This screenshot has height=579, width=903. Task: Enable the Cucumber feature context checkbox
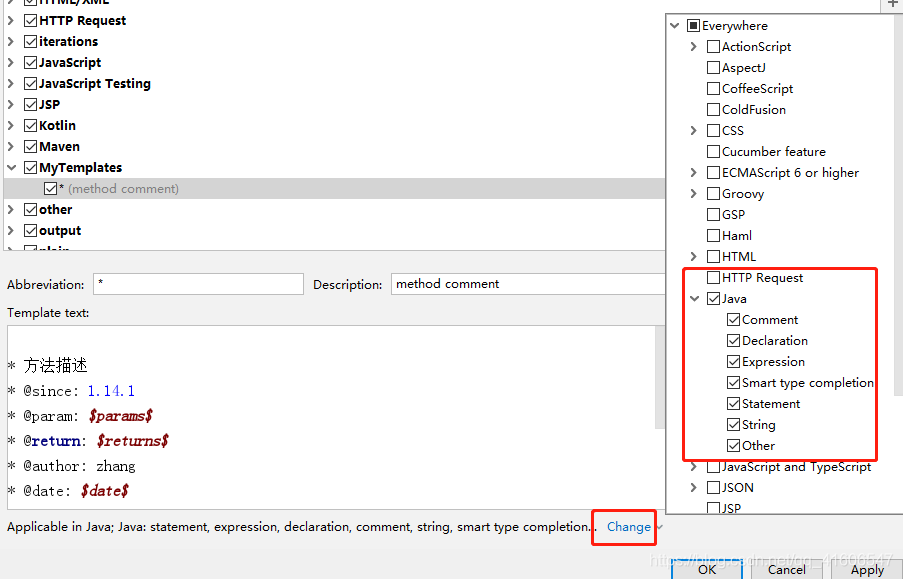point(713,152)
